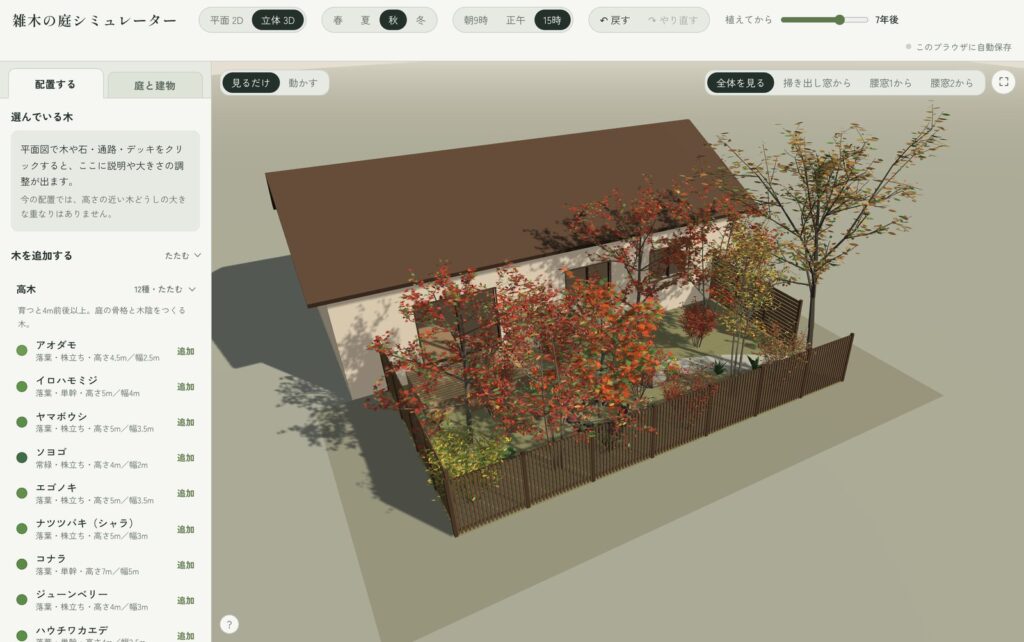The image size is (1024, 642).
Task: Select the 夏 season
Action: tap(365, 20)
